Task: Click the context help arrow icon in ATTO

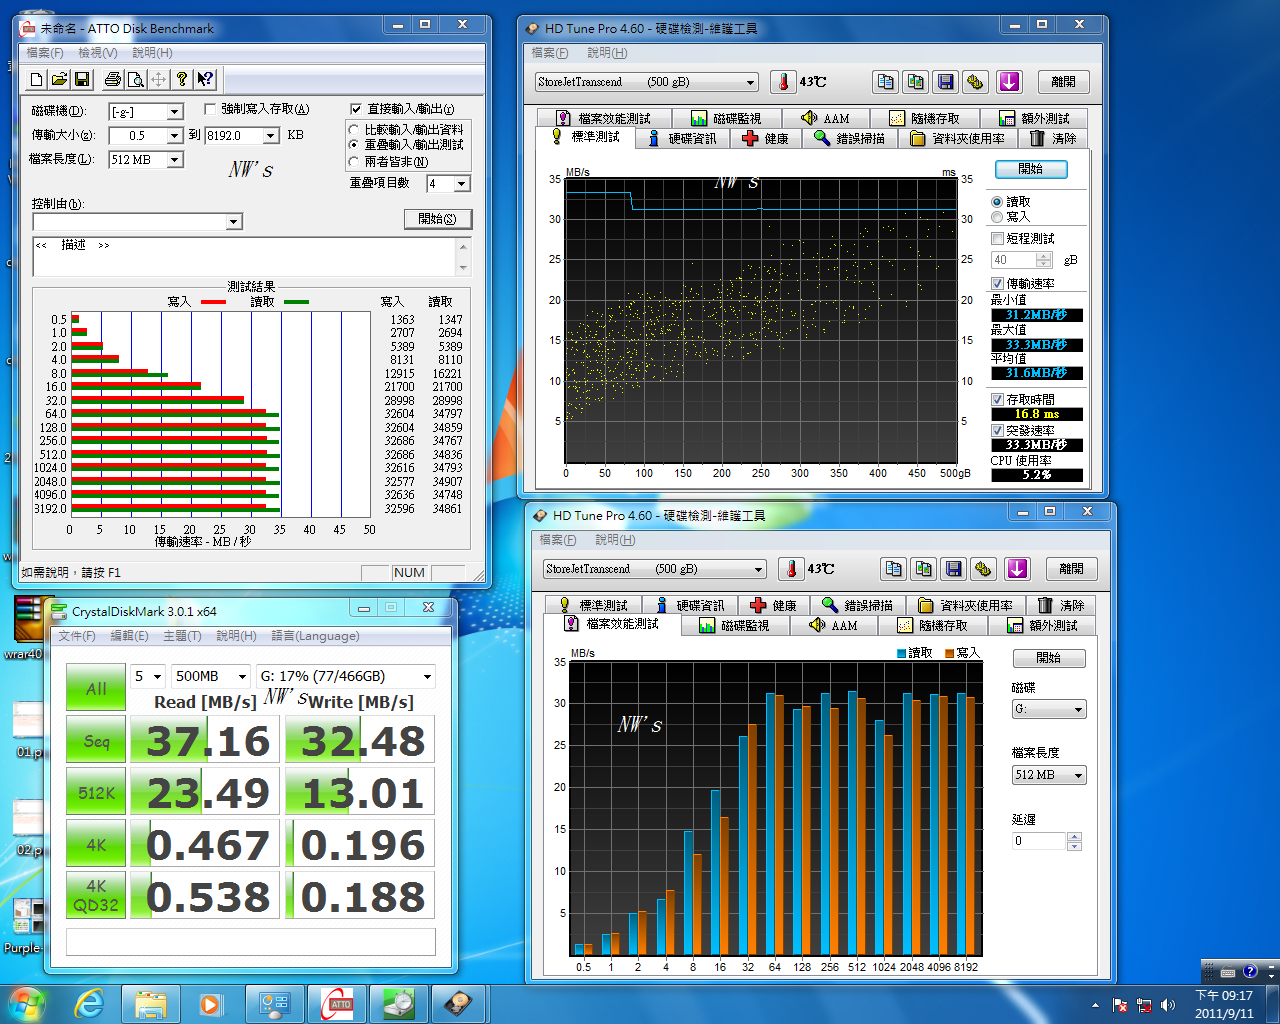Action: (x=205, y=79)
